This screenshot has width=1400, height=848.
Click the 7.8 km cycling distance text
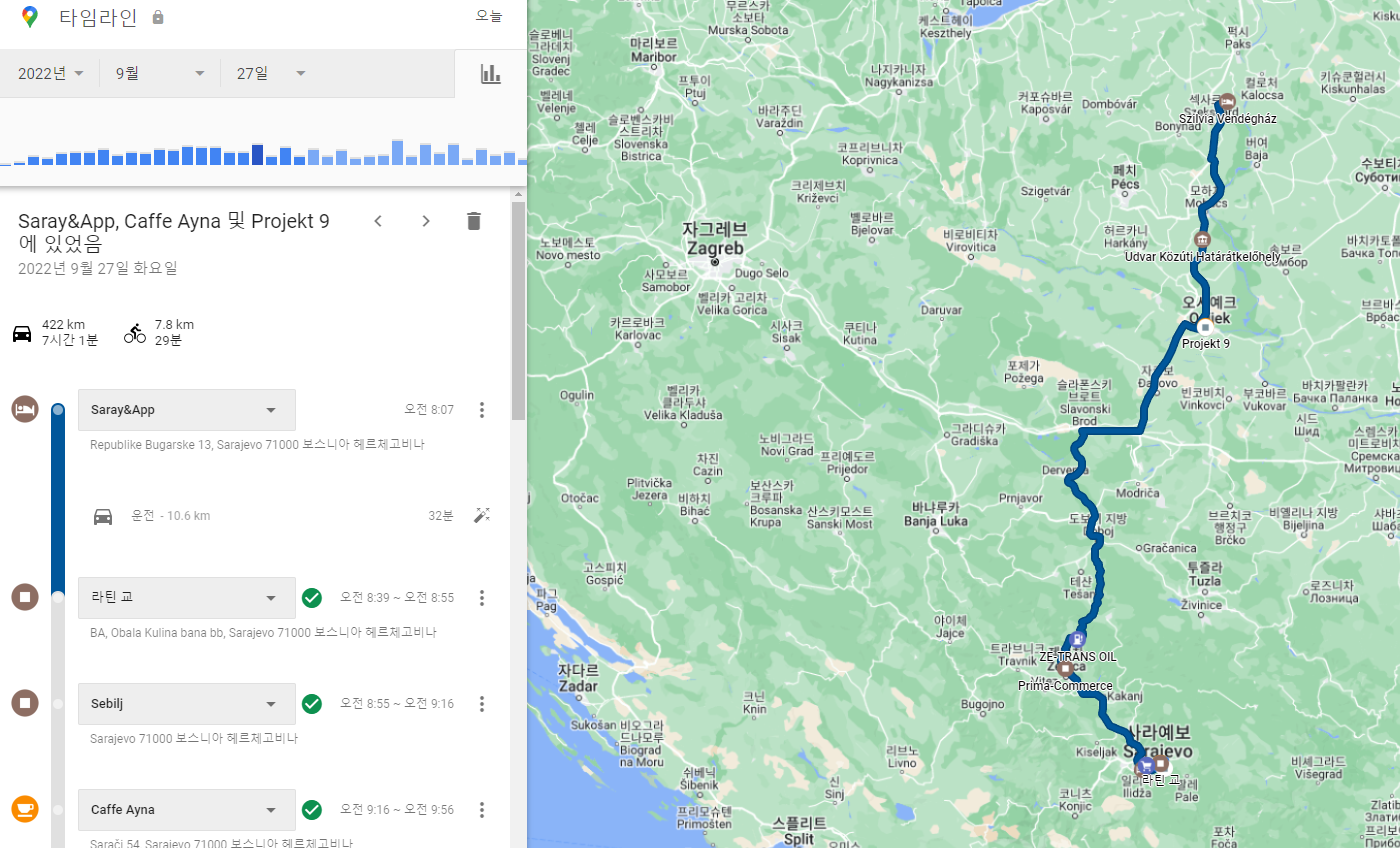point(174,325)
